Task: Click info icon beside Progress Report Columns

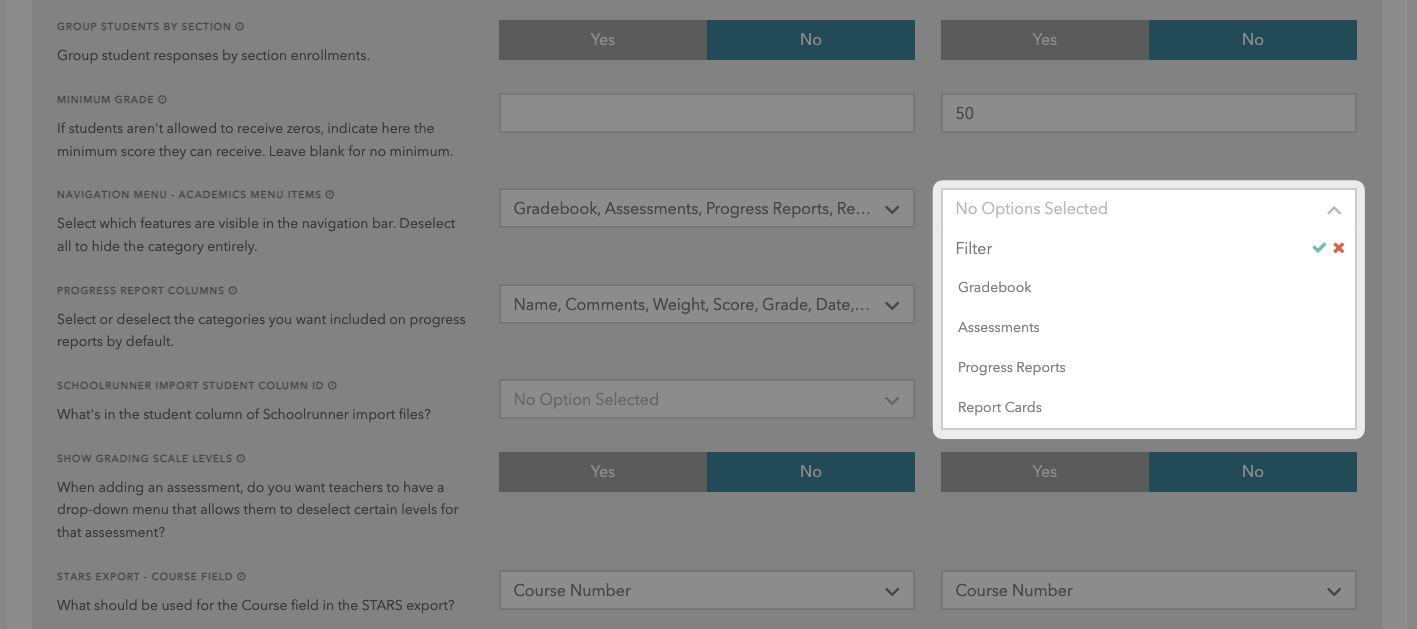Action: click(233, 291)
